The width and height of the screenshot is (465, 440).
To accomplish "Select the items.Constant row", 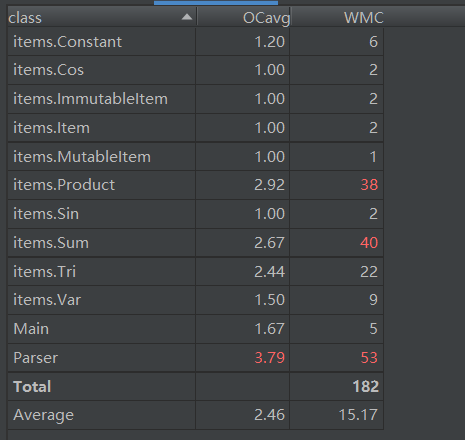I will point(196,42).
